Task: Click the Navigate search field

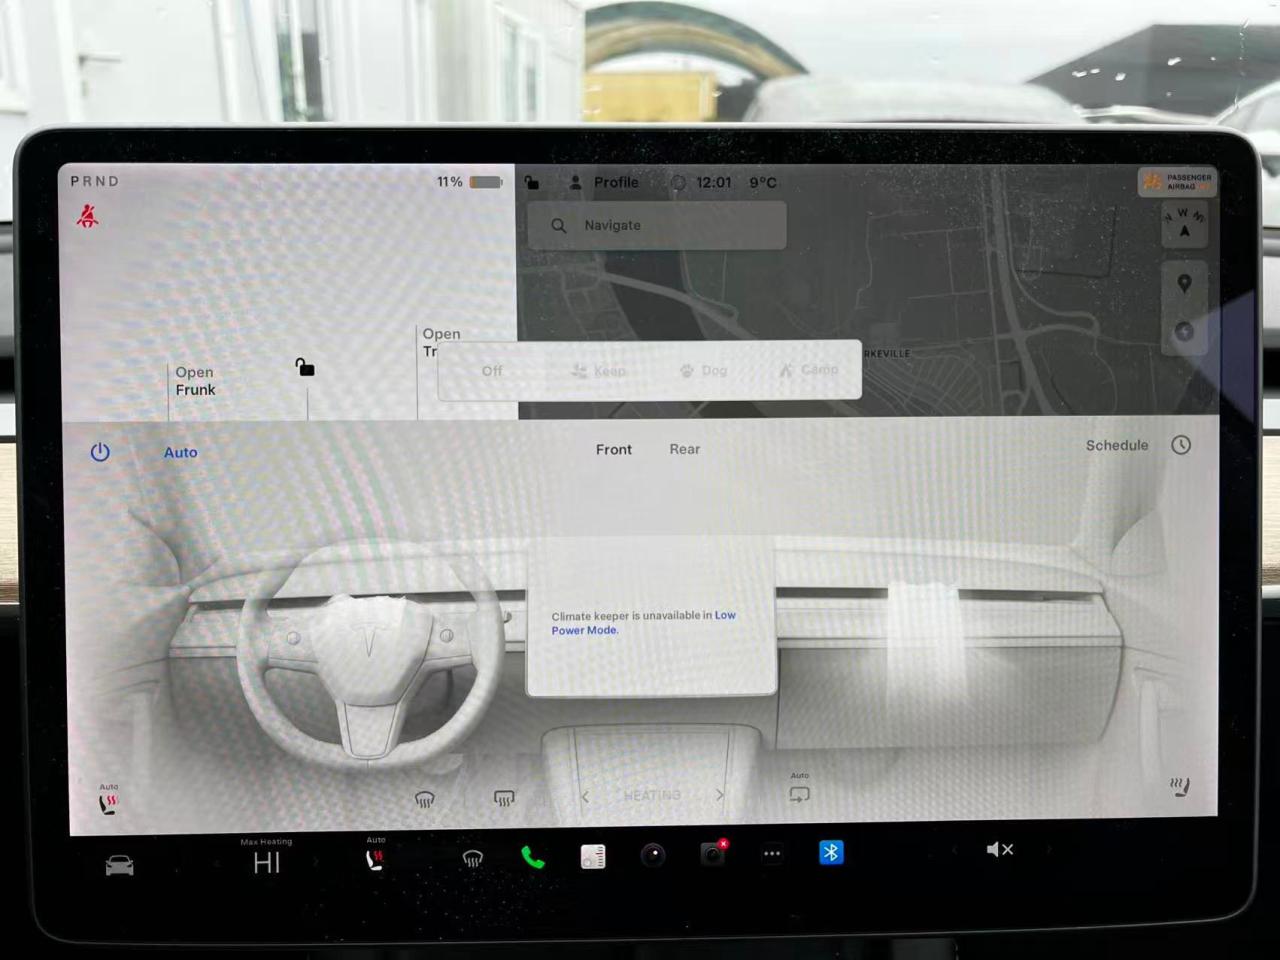Action: tap(657, 225)
